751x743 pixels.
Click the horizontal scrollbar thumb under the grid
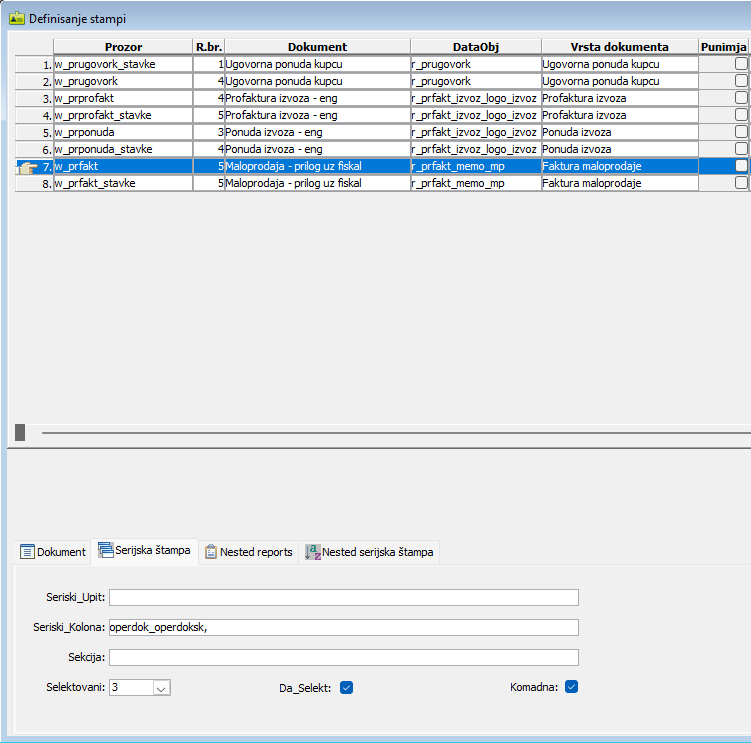tap(20, 432)
